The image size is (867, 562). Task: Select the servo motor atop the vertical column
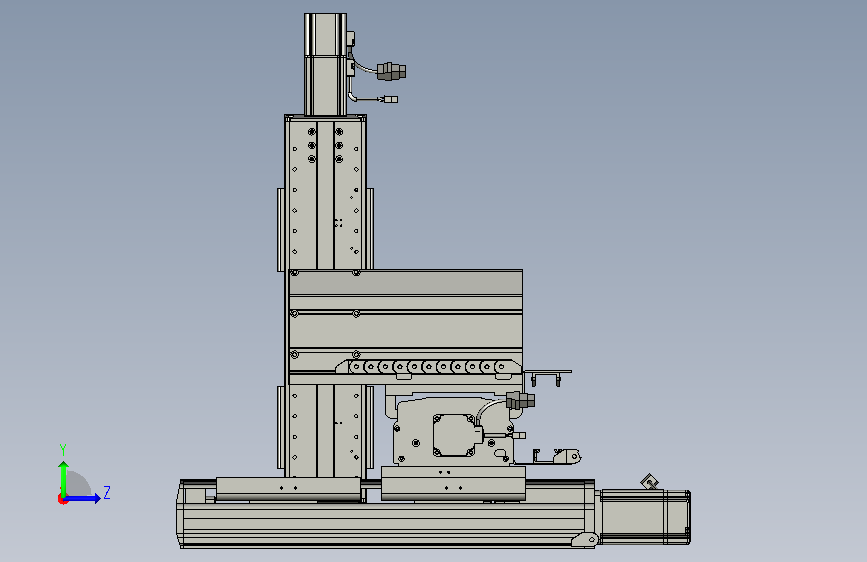[326, 64]
